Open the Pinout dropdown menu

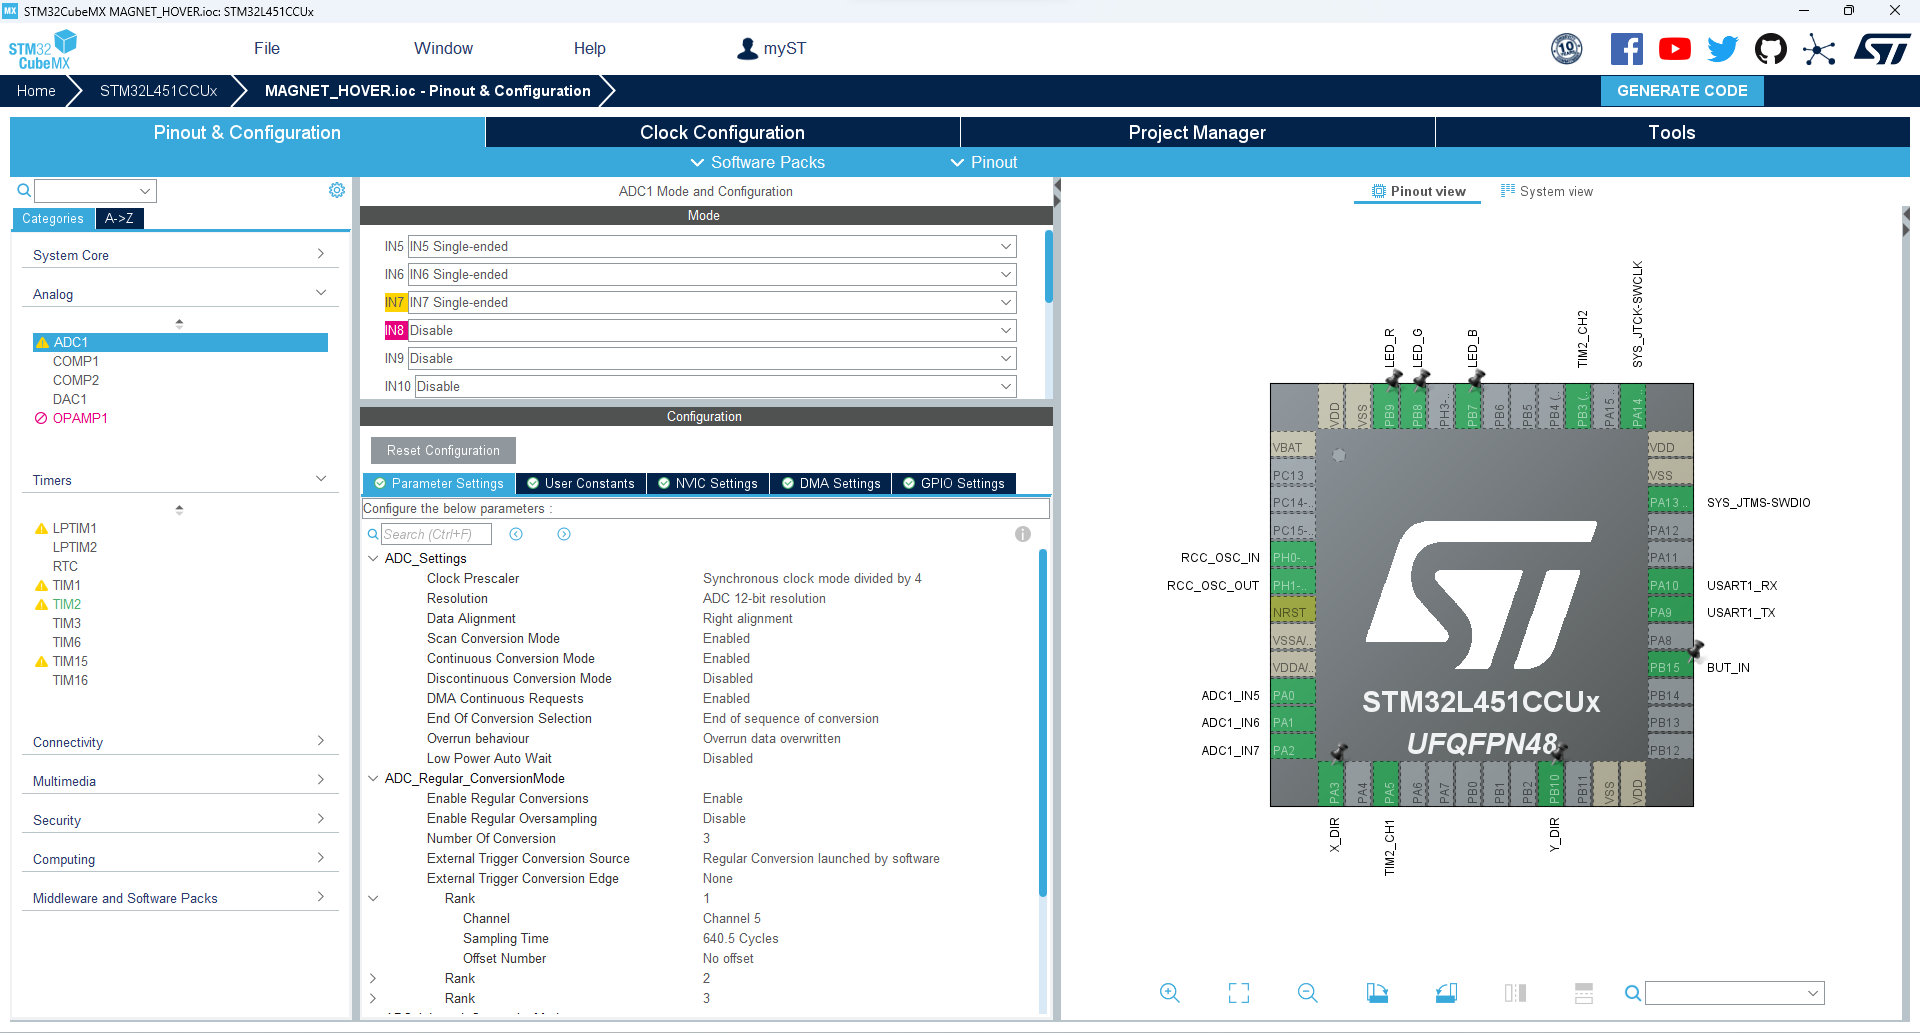point(984,162)
